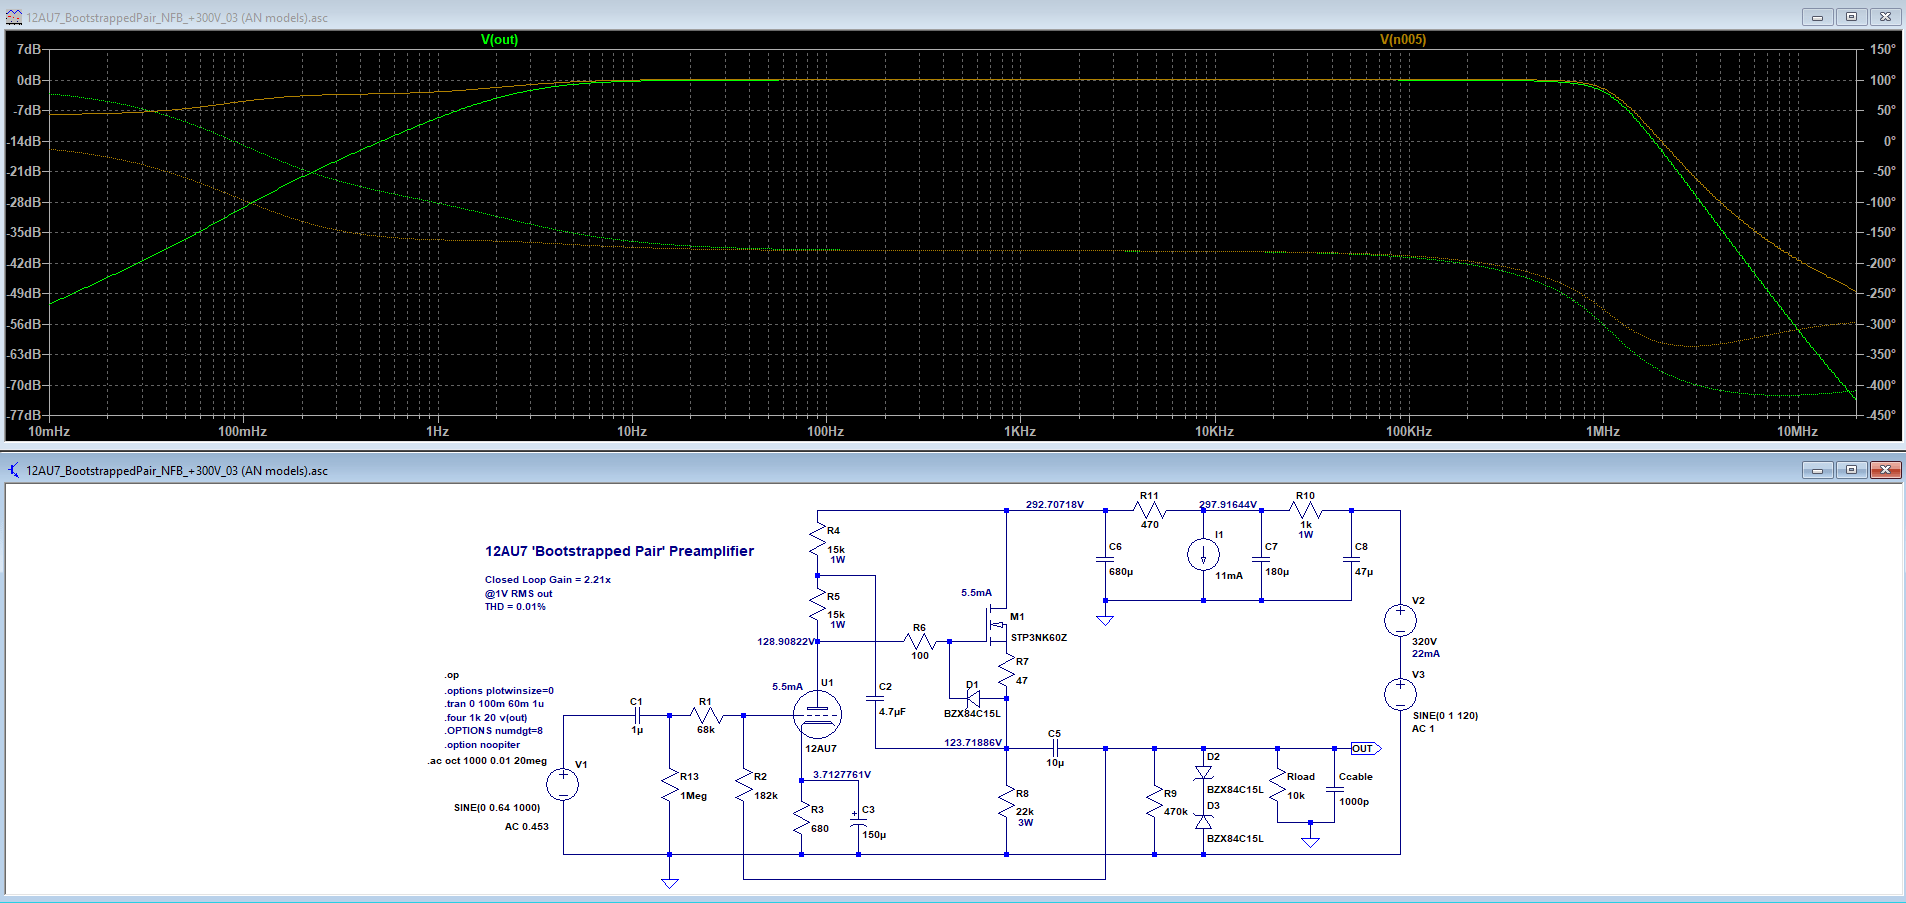The image size is (1906, 903).
Task: Select the C6 680µ capacitor symbol
Action: pyautogui.click(x=1105, y=560)
